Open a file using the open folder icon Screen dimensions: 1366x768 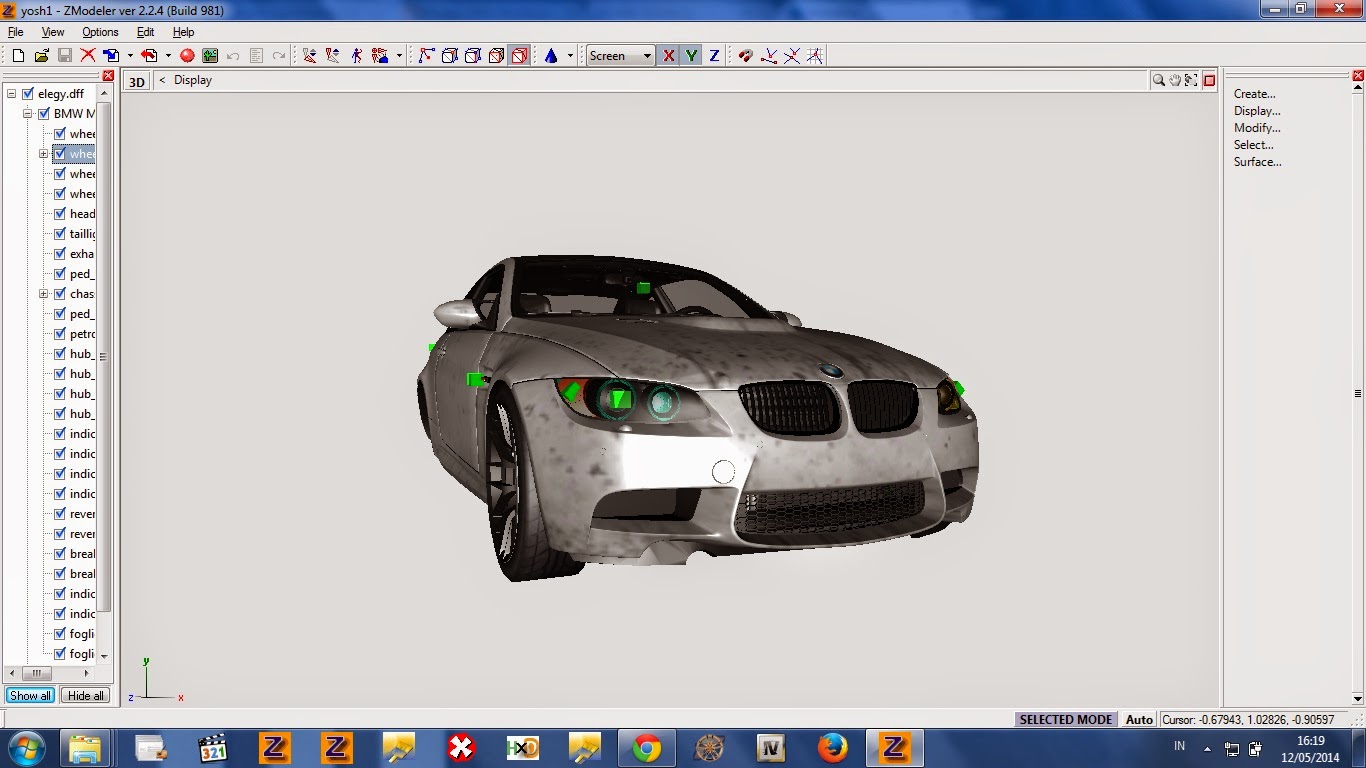click(40, 56)
